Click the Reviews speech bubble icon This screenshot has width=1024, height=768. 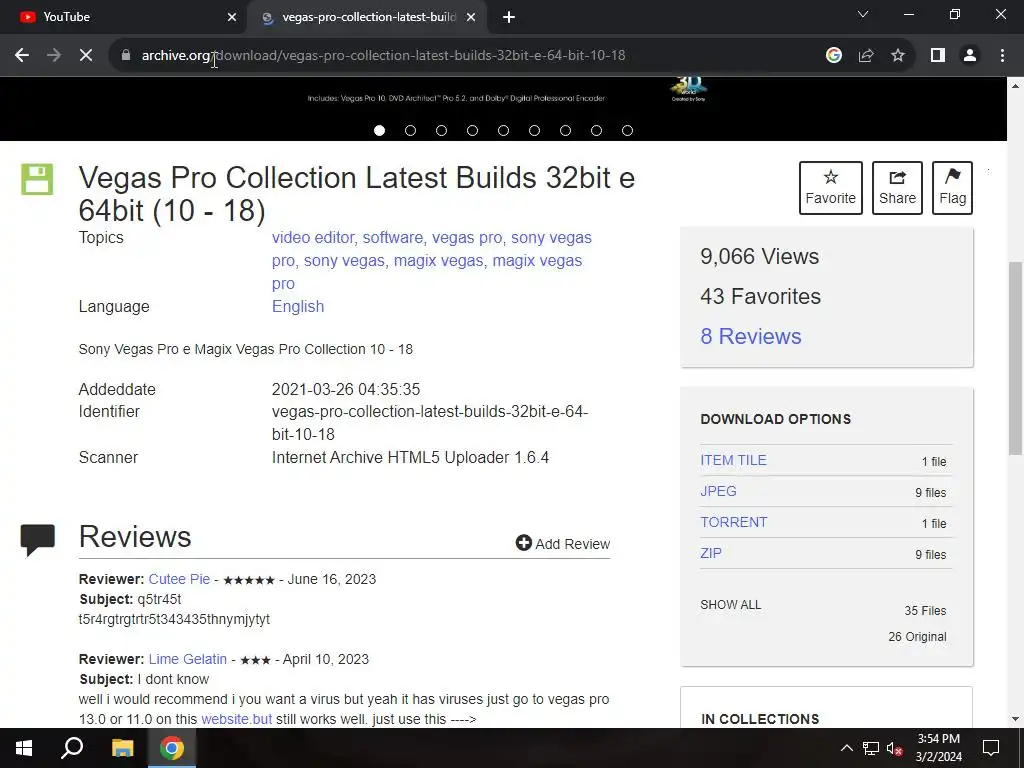37,539
